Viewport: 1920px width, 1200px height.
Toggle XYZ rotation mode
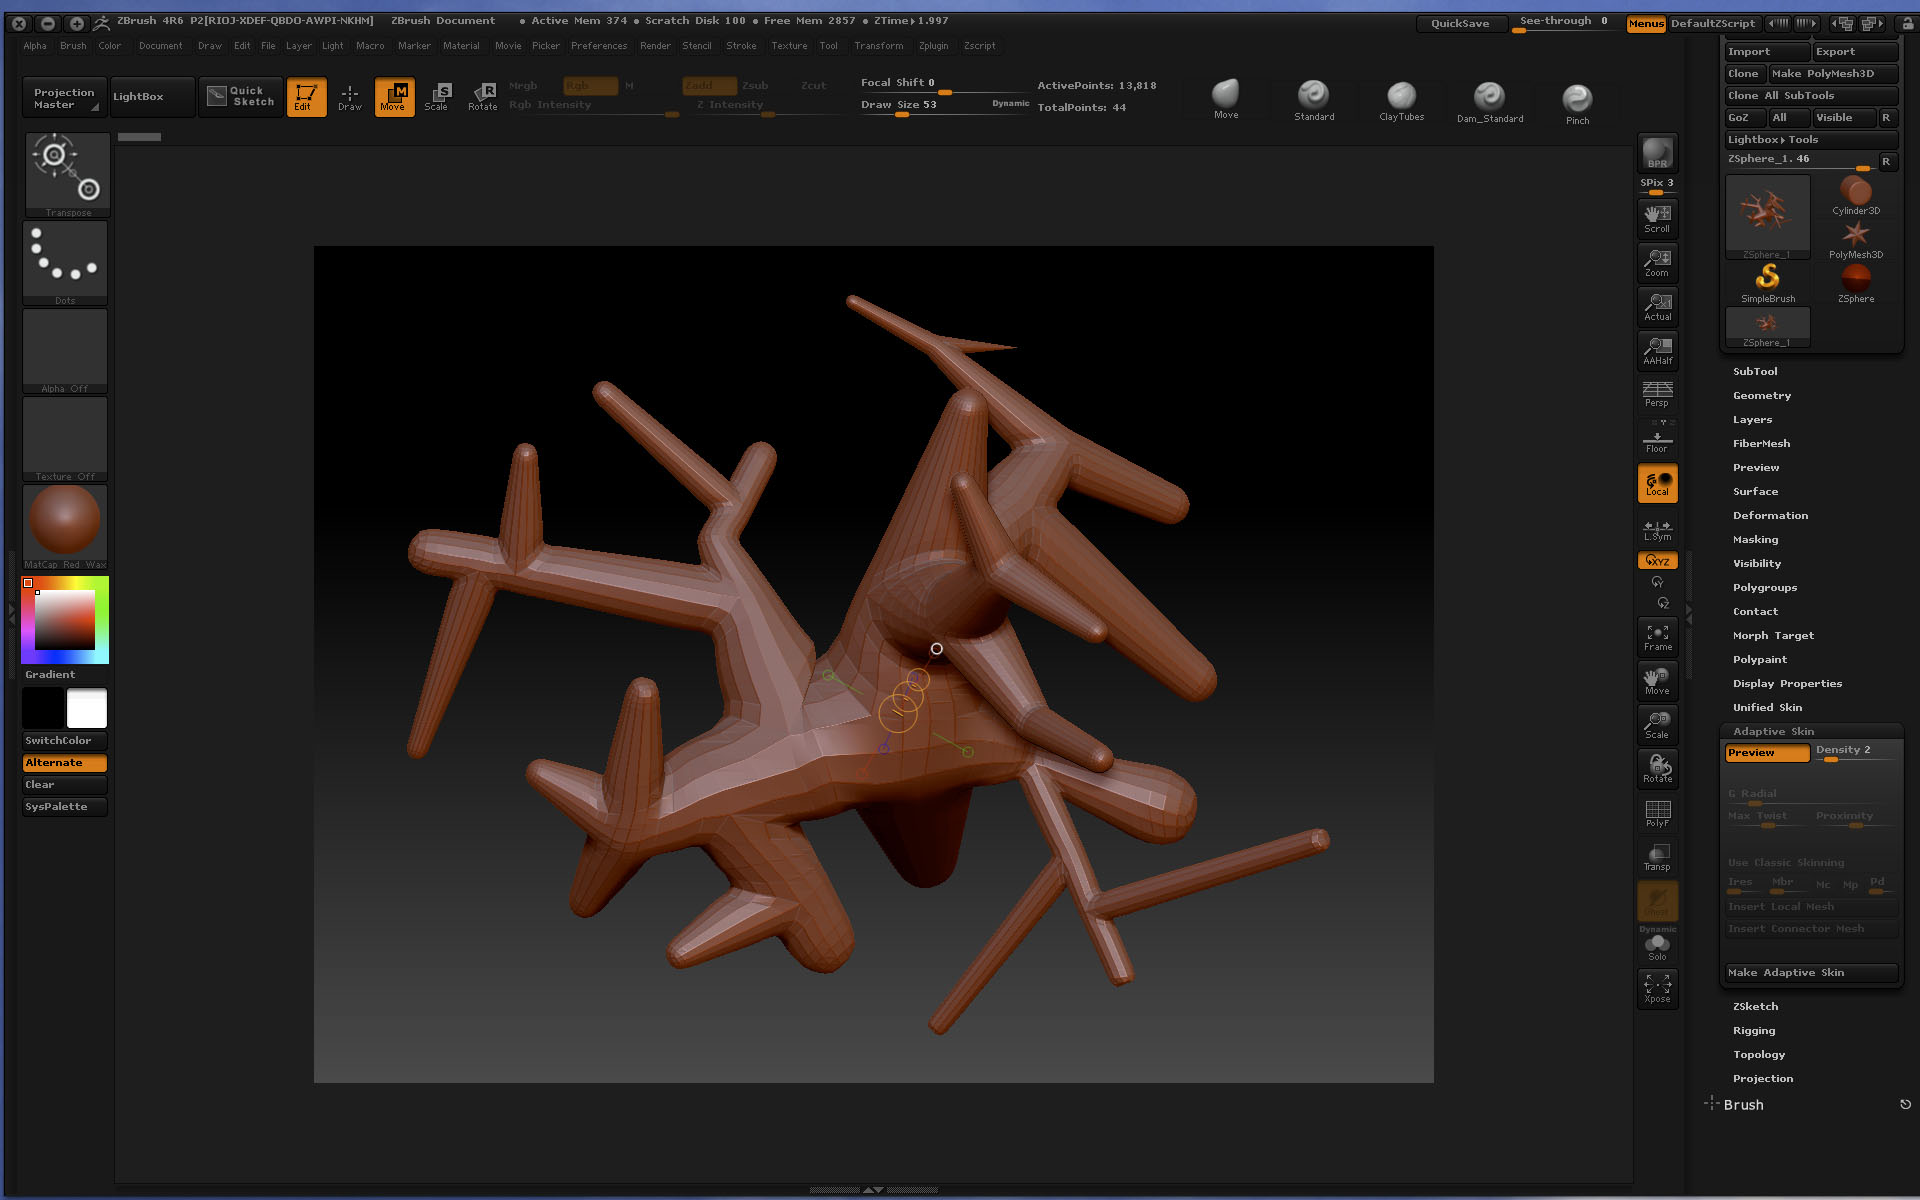tap(1657, 561)
